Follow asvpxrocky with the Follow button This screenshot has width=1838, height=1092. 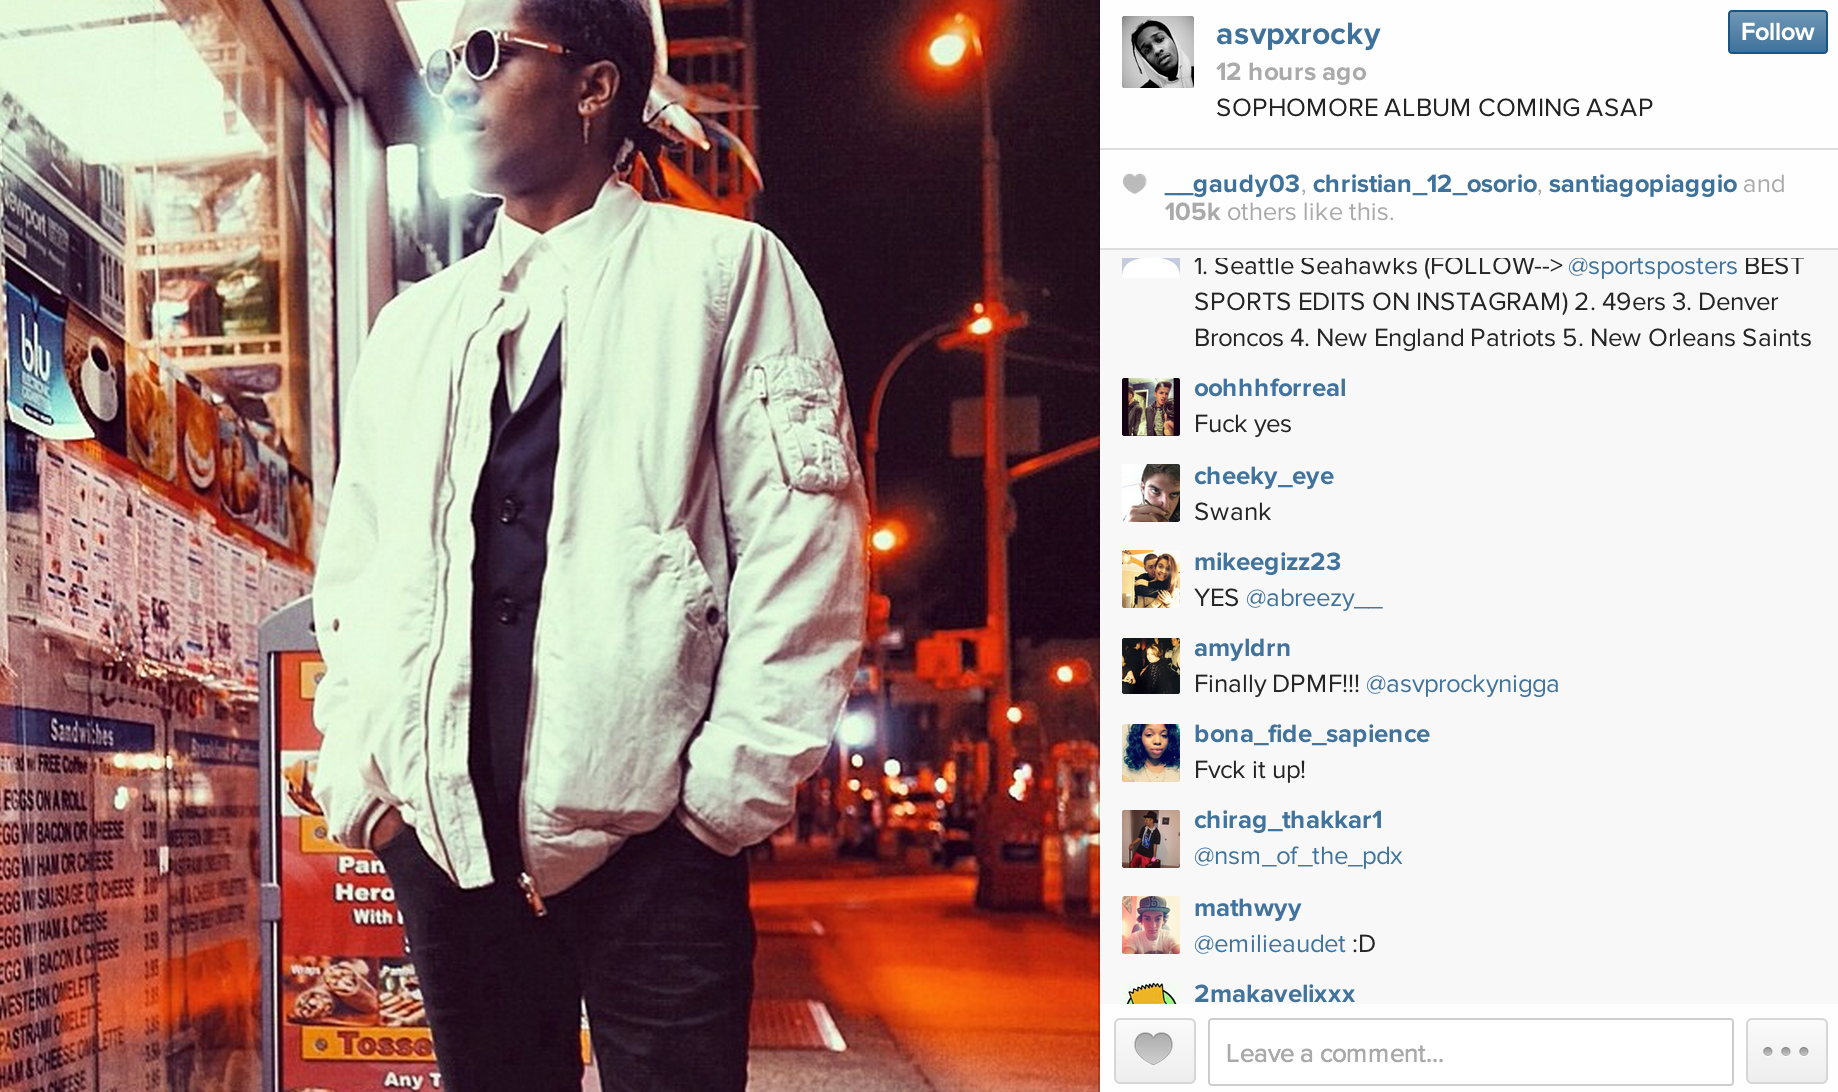click(1777, 32)
